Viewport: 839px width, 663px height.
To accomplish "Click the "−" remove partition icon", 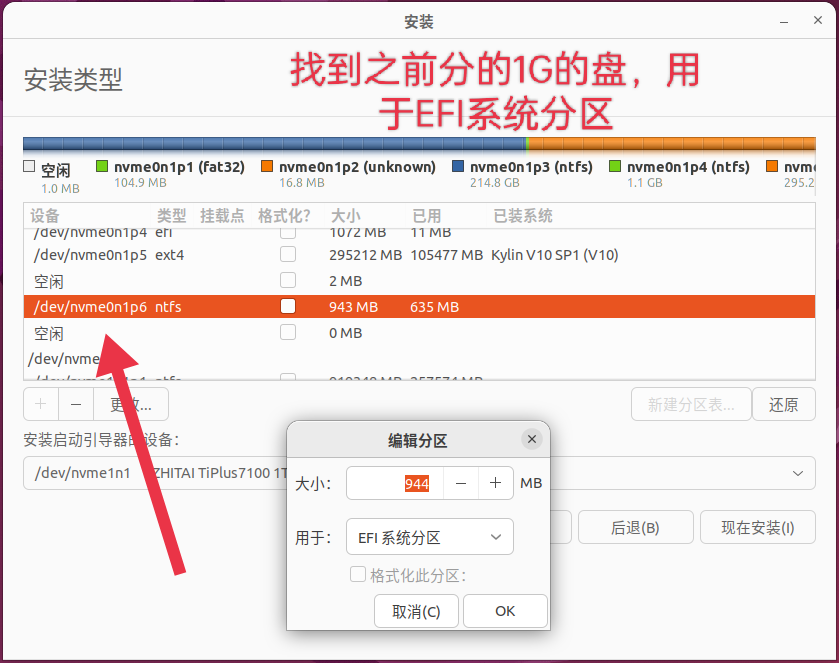I will point(74,404).
